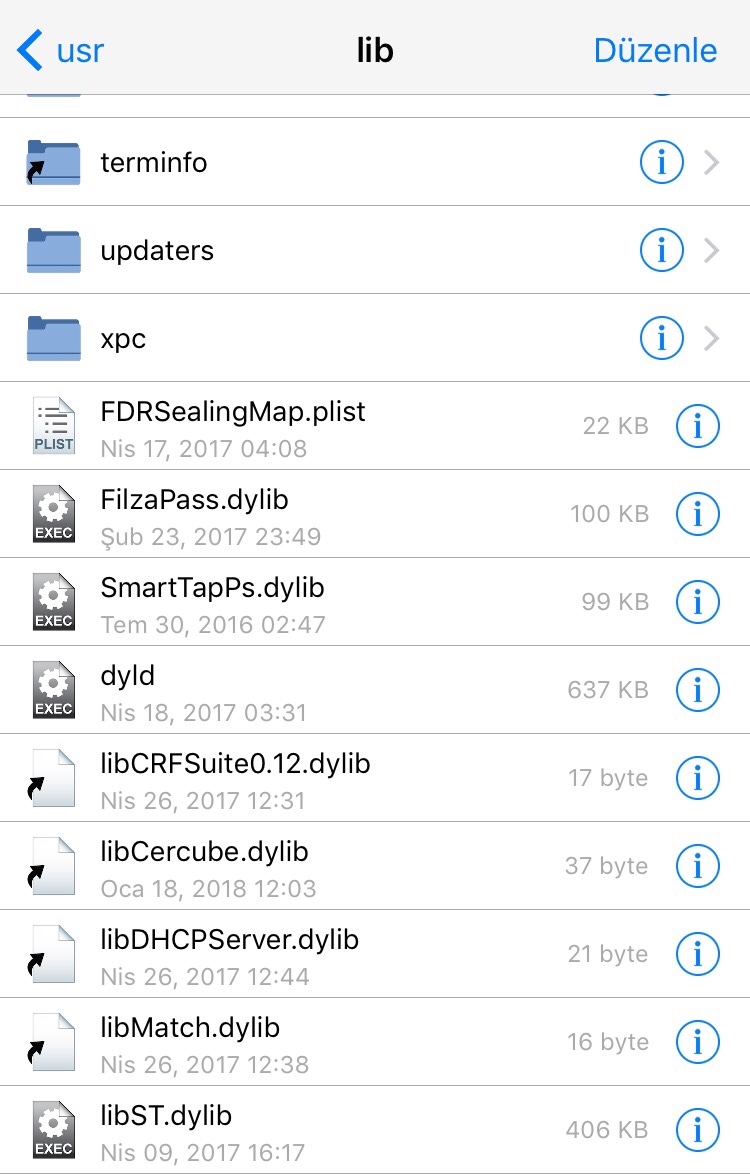Go back to usr folder
Viewport: 750px width, 1176px height.
click(62, 50)
